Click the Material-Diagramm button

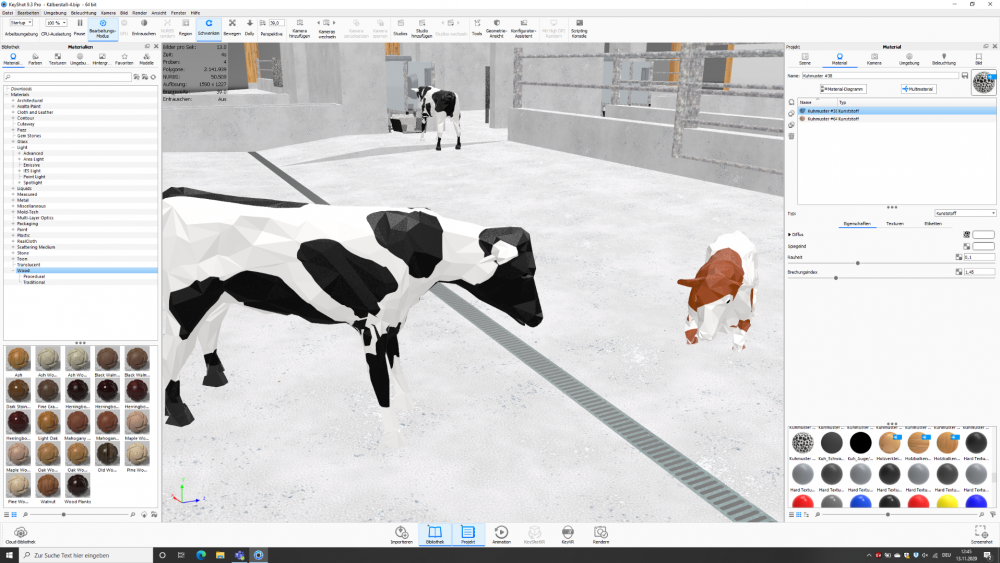pos(844,89)
